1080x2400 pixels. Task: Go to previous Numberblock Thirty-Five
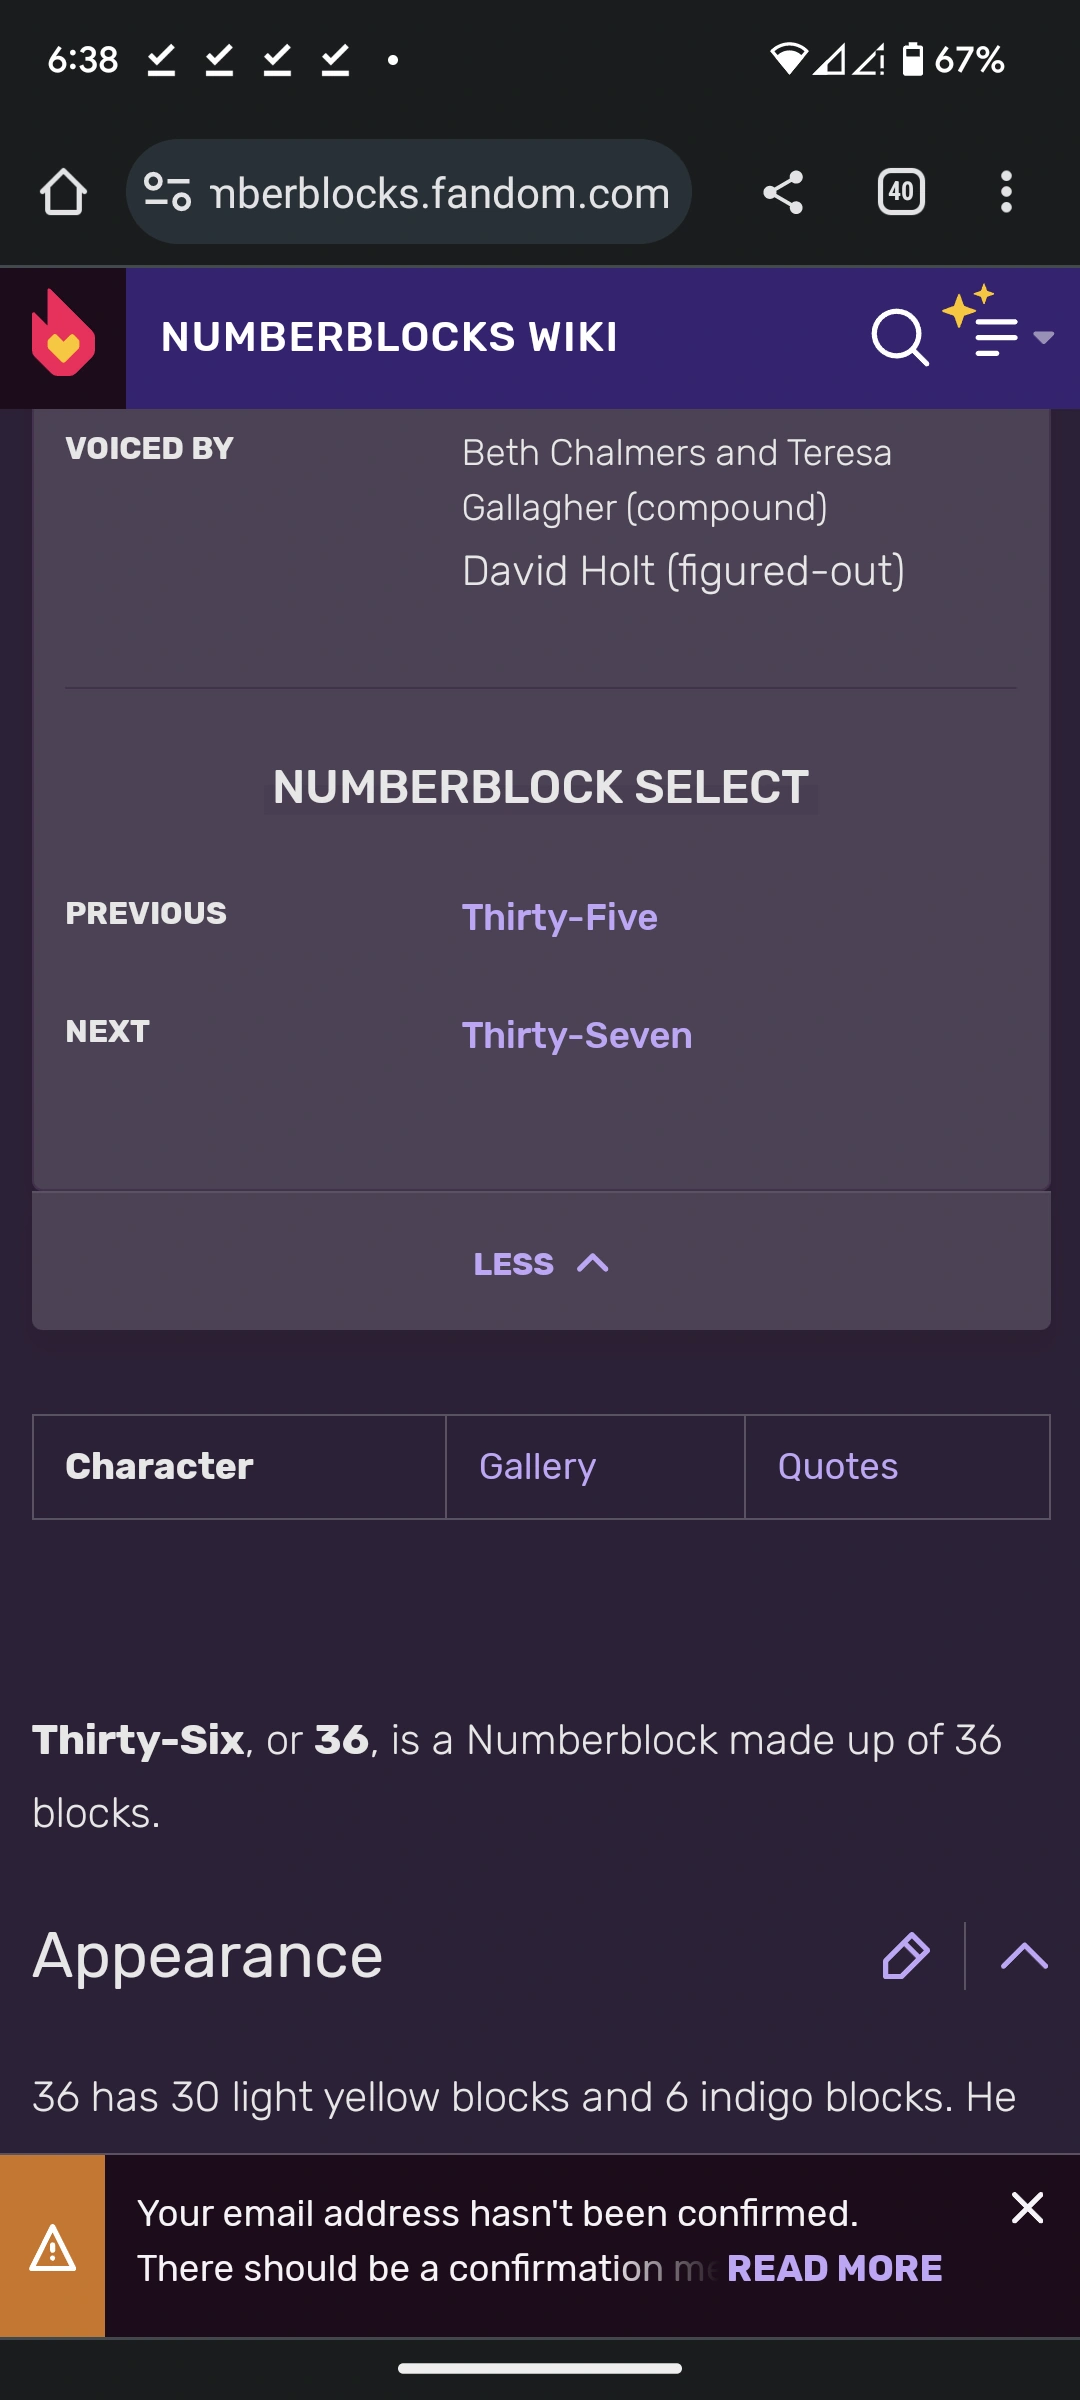560,917
